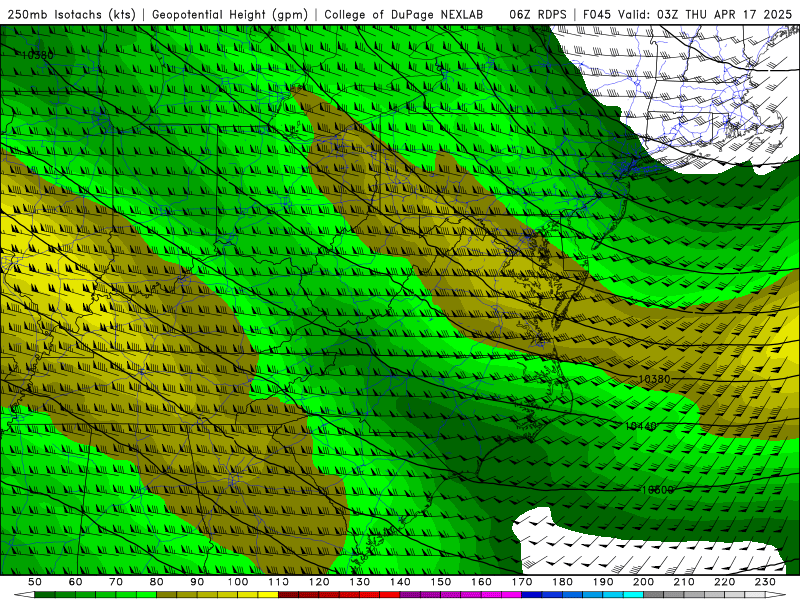Image resolution: width=800 pixels, height=600 pixels.
Task: Click the 'Geopotential Height (gpm)' title text
Action: 230,14
